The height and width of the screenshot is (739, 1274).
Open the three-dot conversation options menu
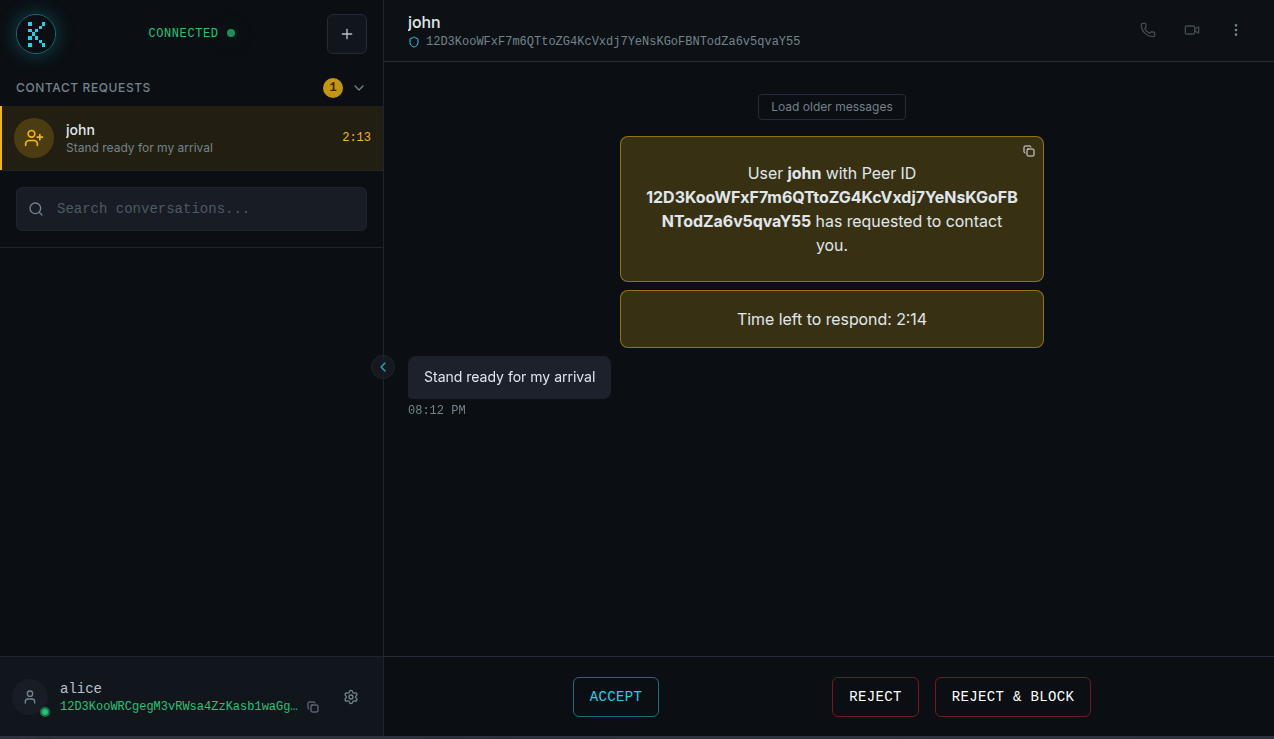click(1236, 30)
